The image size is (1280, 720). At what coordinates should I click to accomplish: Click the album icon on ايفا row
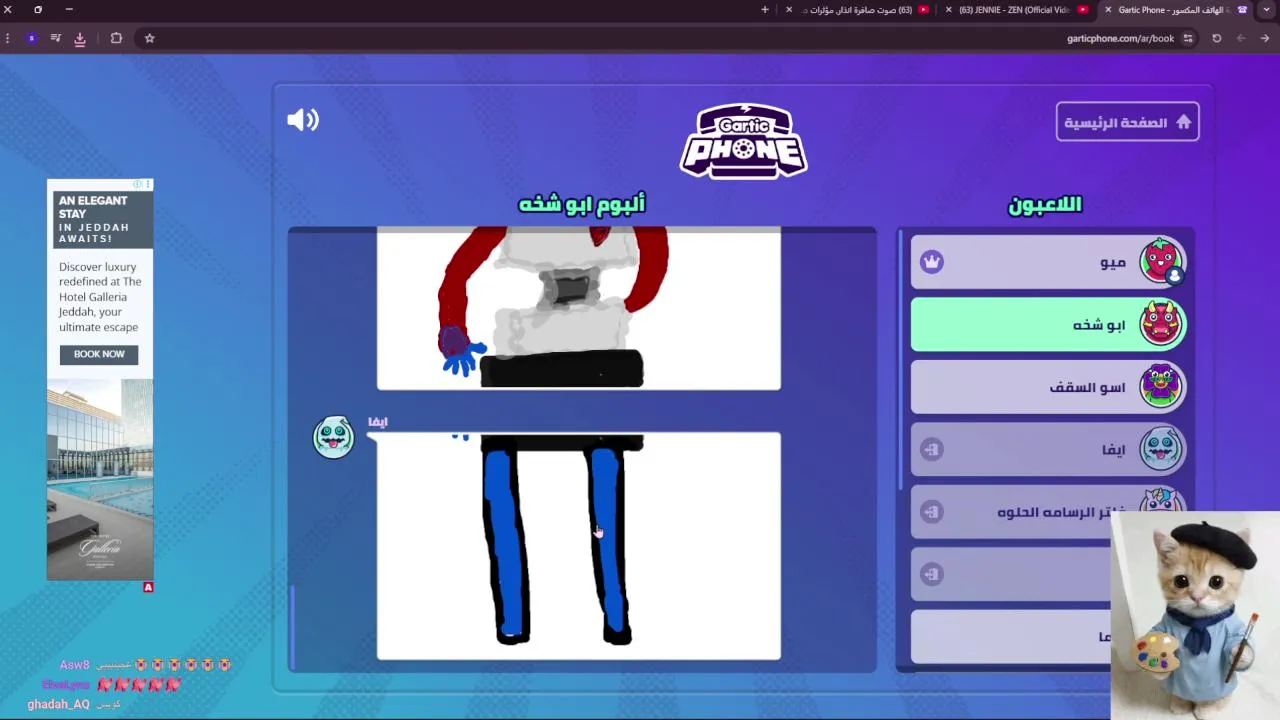(932, 450)
